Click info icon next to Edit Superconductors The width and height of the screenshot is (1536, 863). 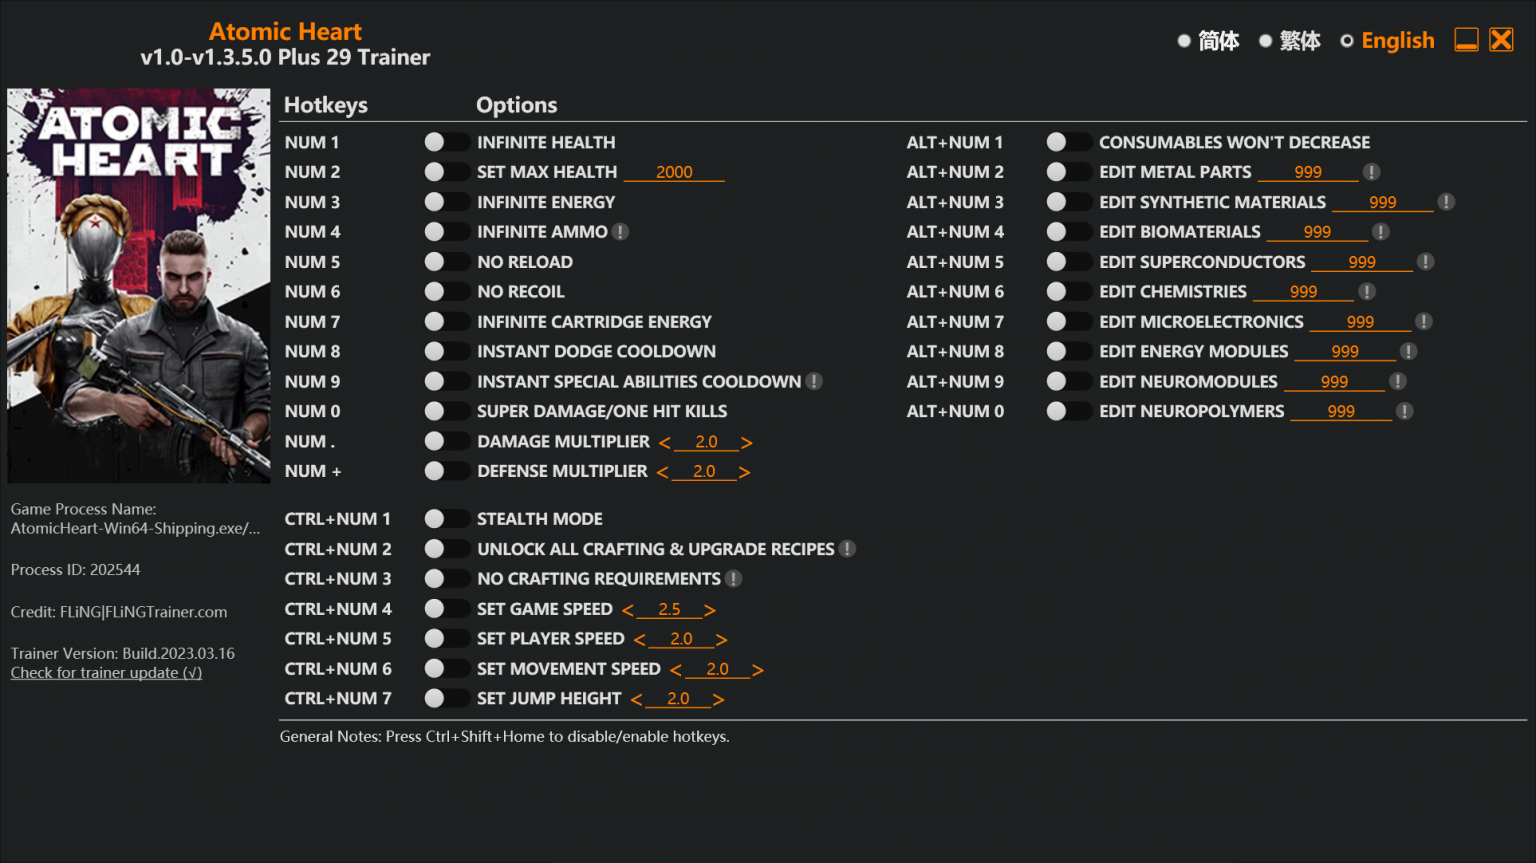pyautogui.click(x=1425, y=262)
